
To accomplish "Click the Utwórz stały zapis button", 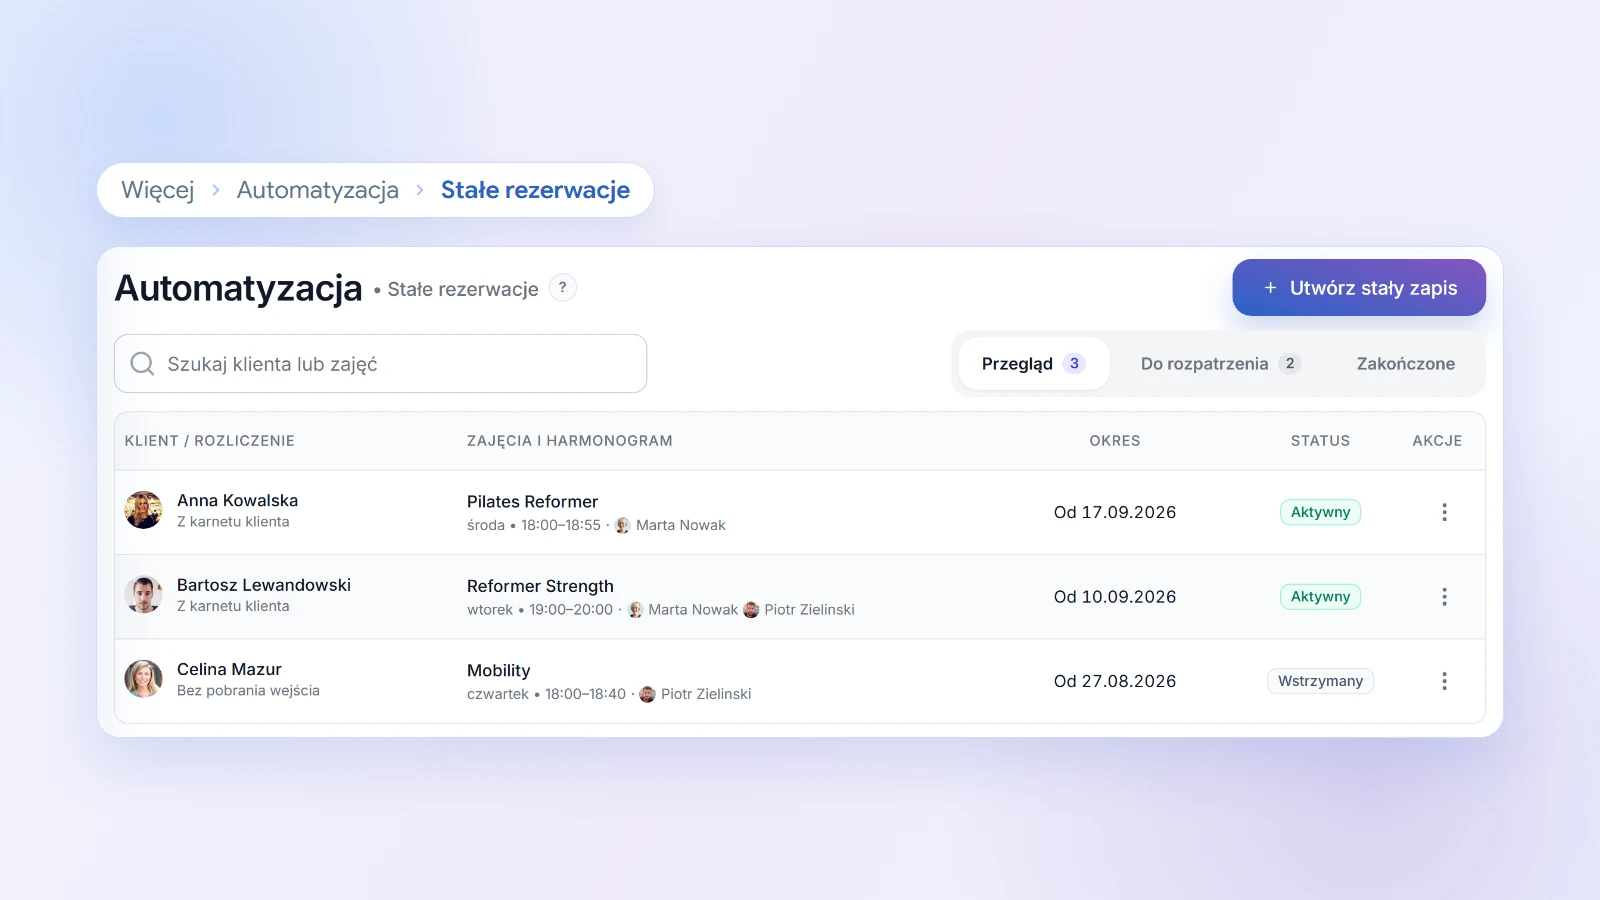I will (1359, 288).
